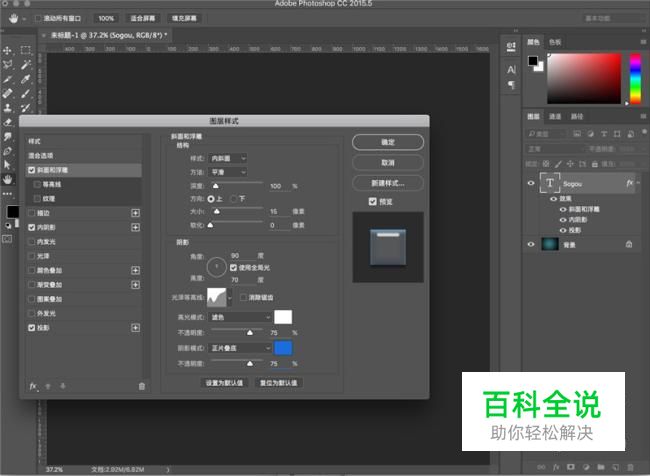Select the Move tool
This screenshot has height=476, width=650.
(7, 51)
